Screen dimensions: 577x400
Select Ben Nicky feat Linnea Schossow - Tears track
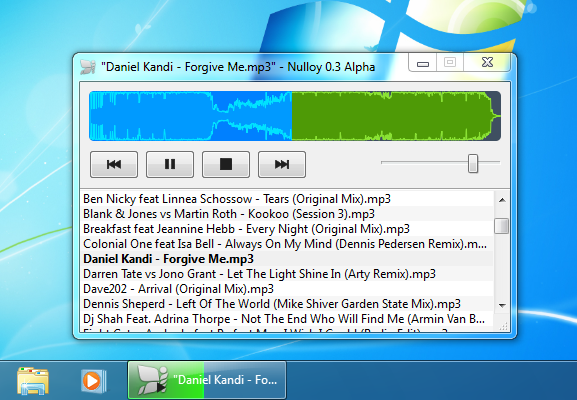(x=287, y=199)
